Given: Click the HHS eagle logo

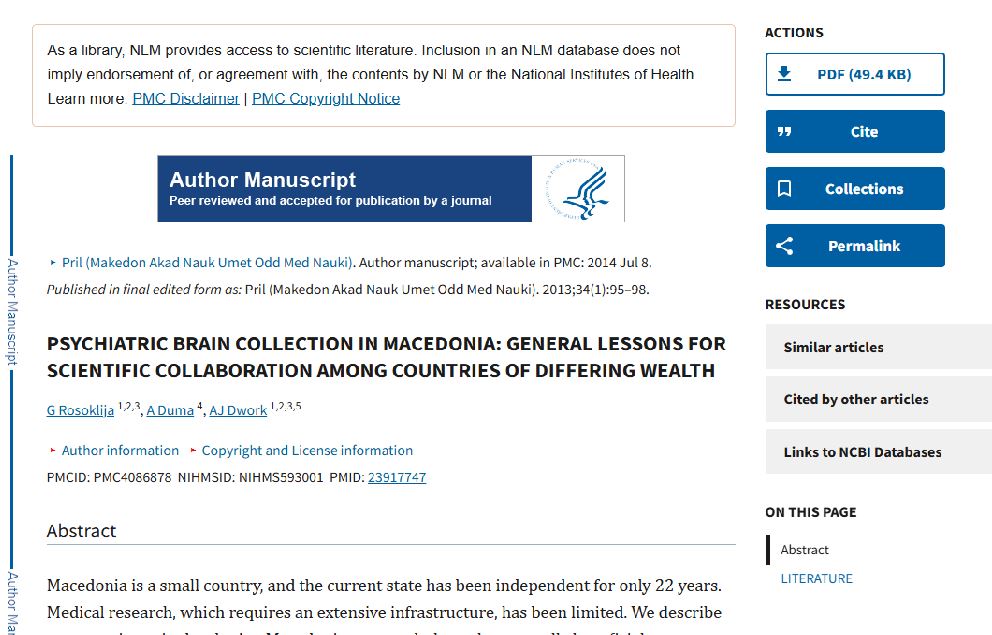Looking at the screenshot, I should pyautogui.click(x=585, y=189).
